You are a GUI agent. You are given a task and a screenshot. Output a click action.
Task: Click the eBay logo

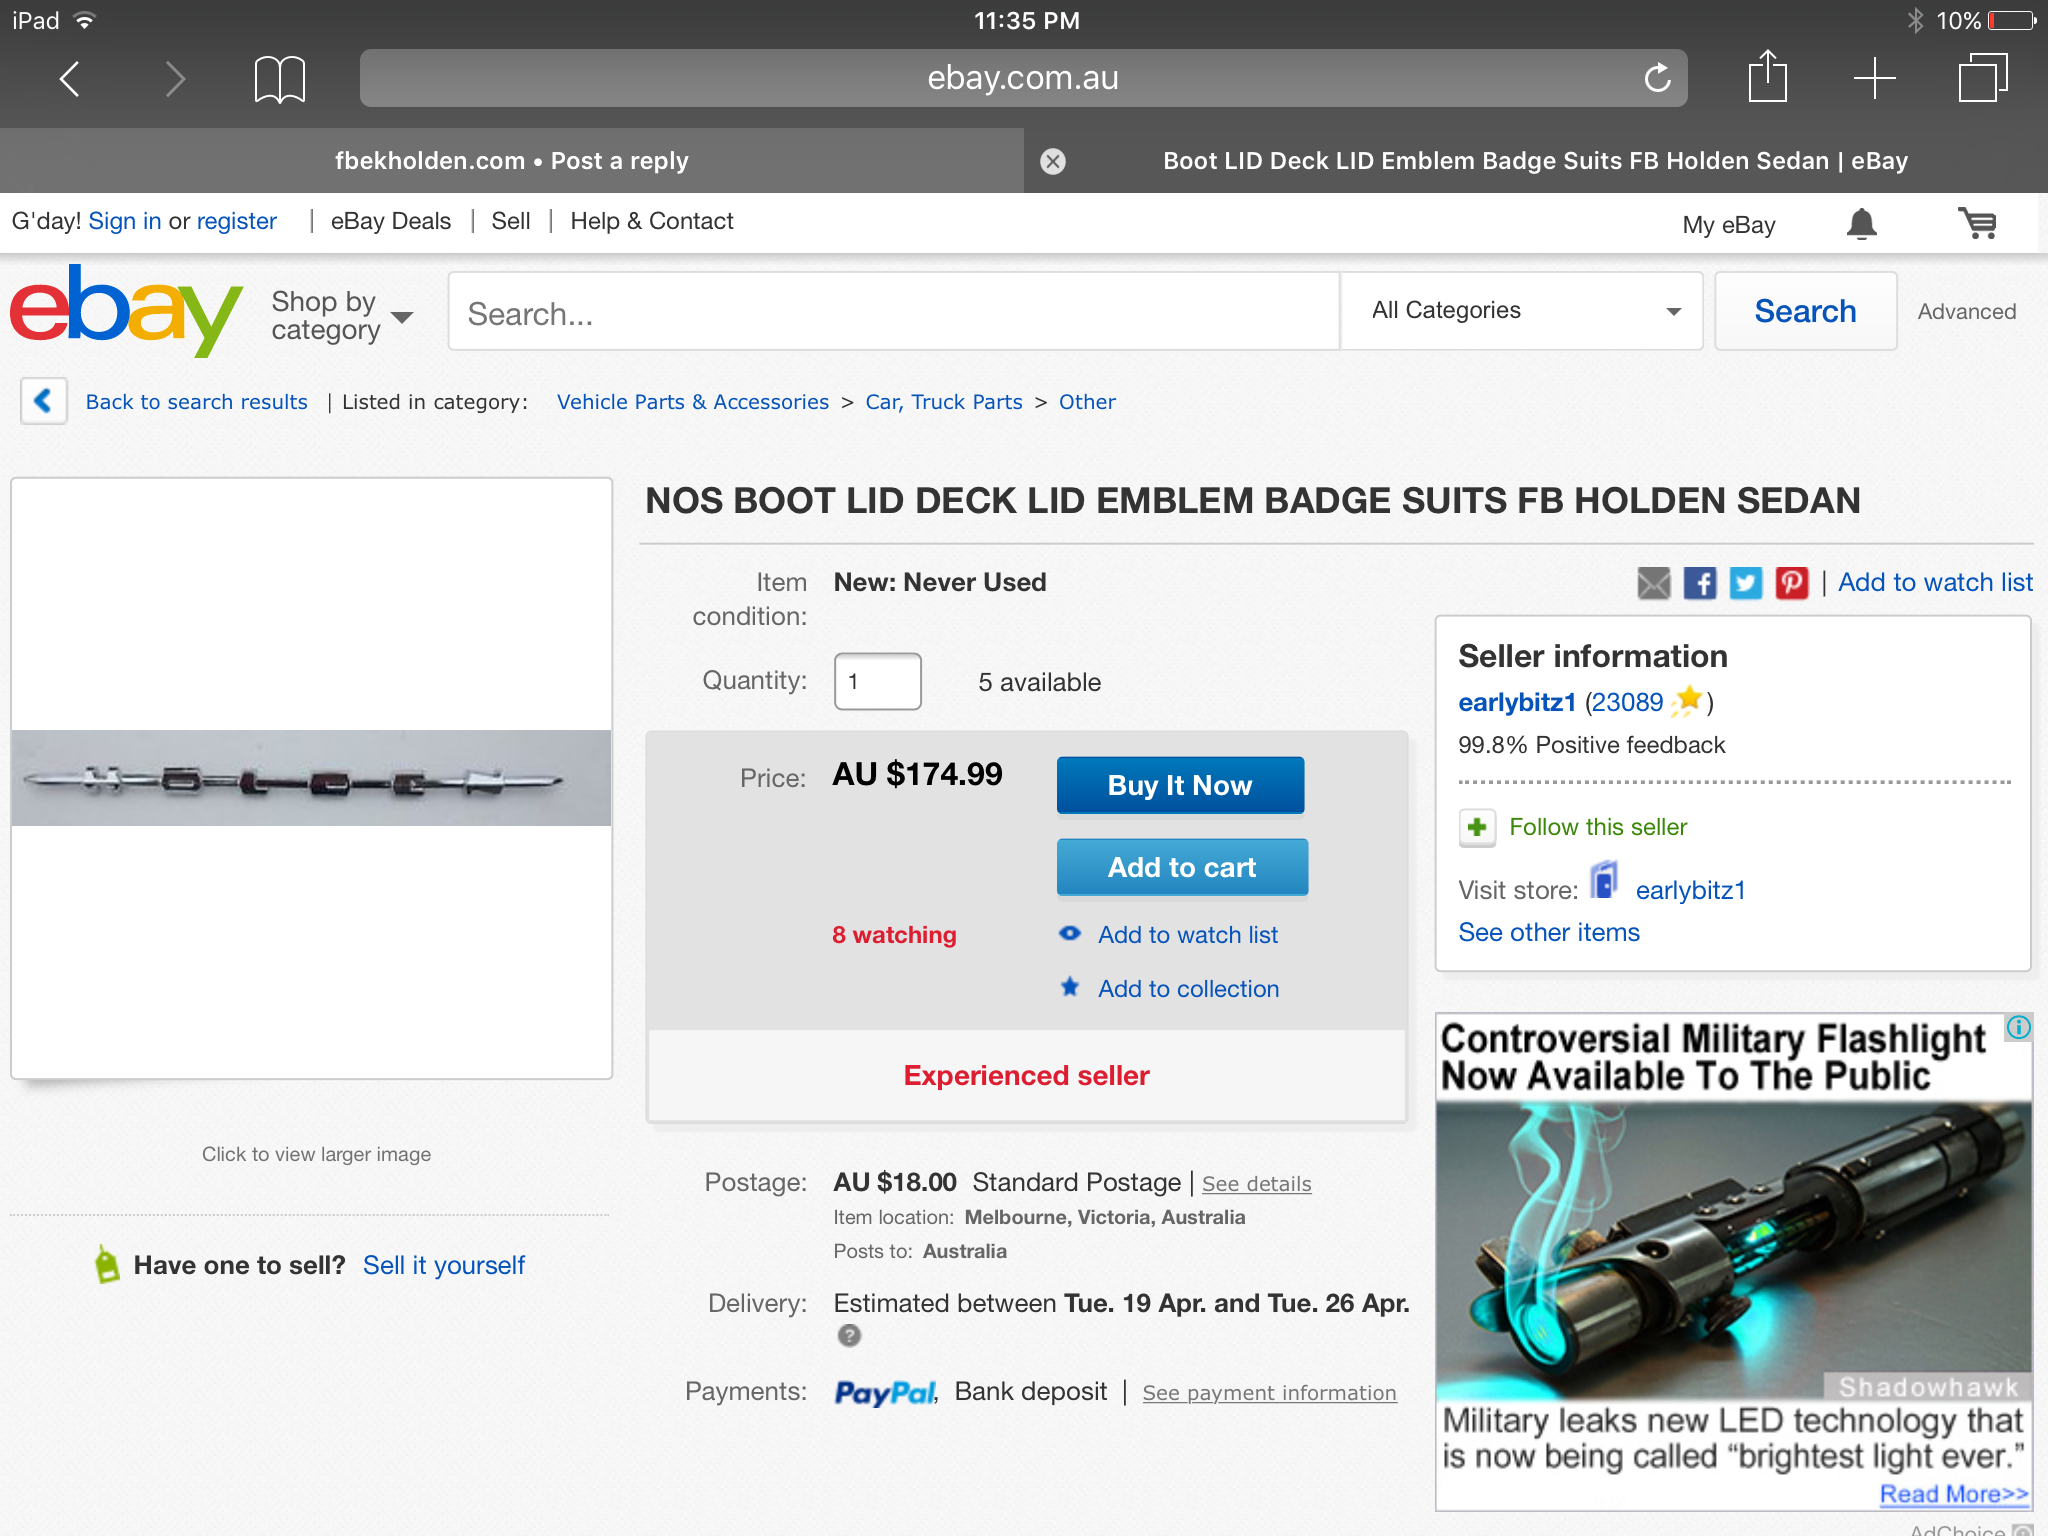point(126,309)
